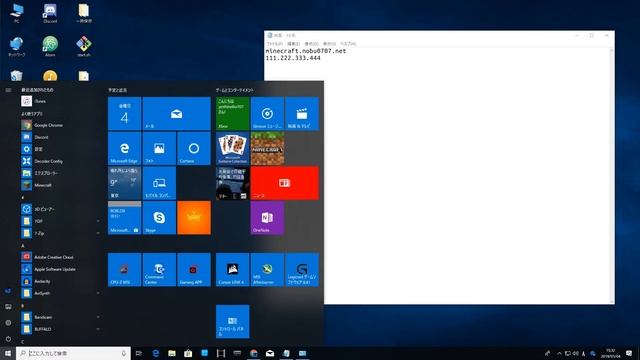Launch the Skype tile
Viewport: 640px width, 360px height.
(x=159, y=218)
